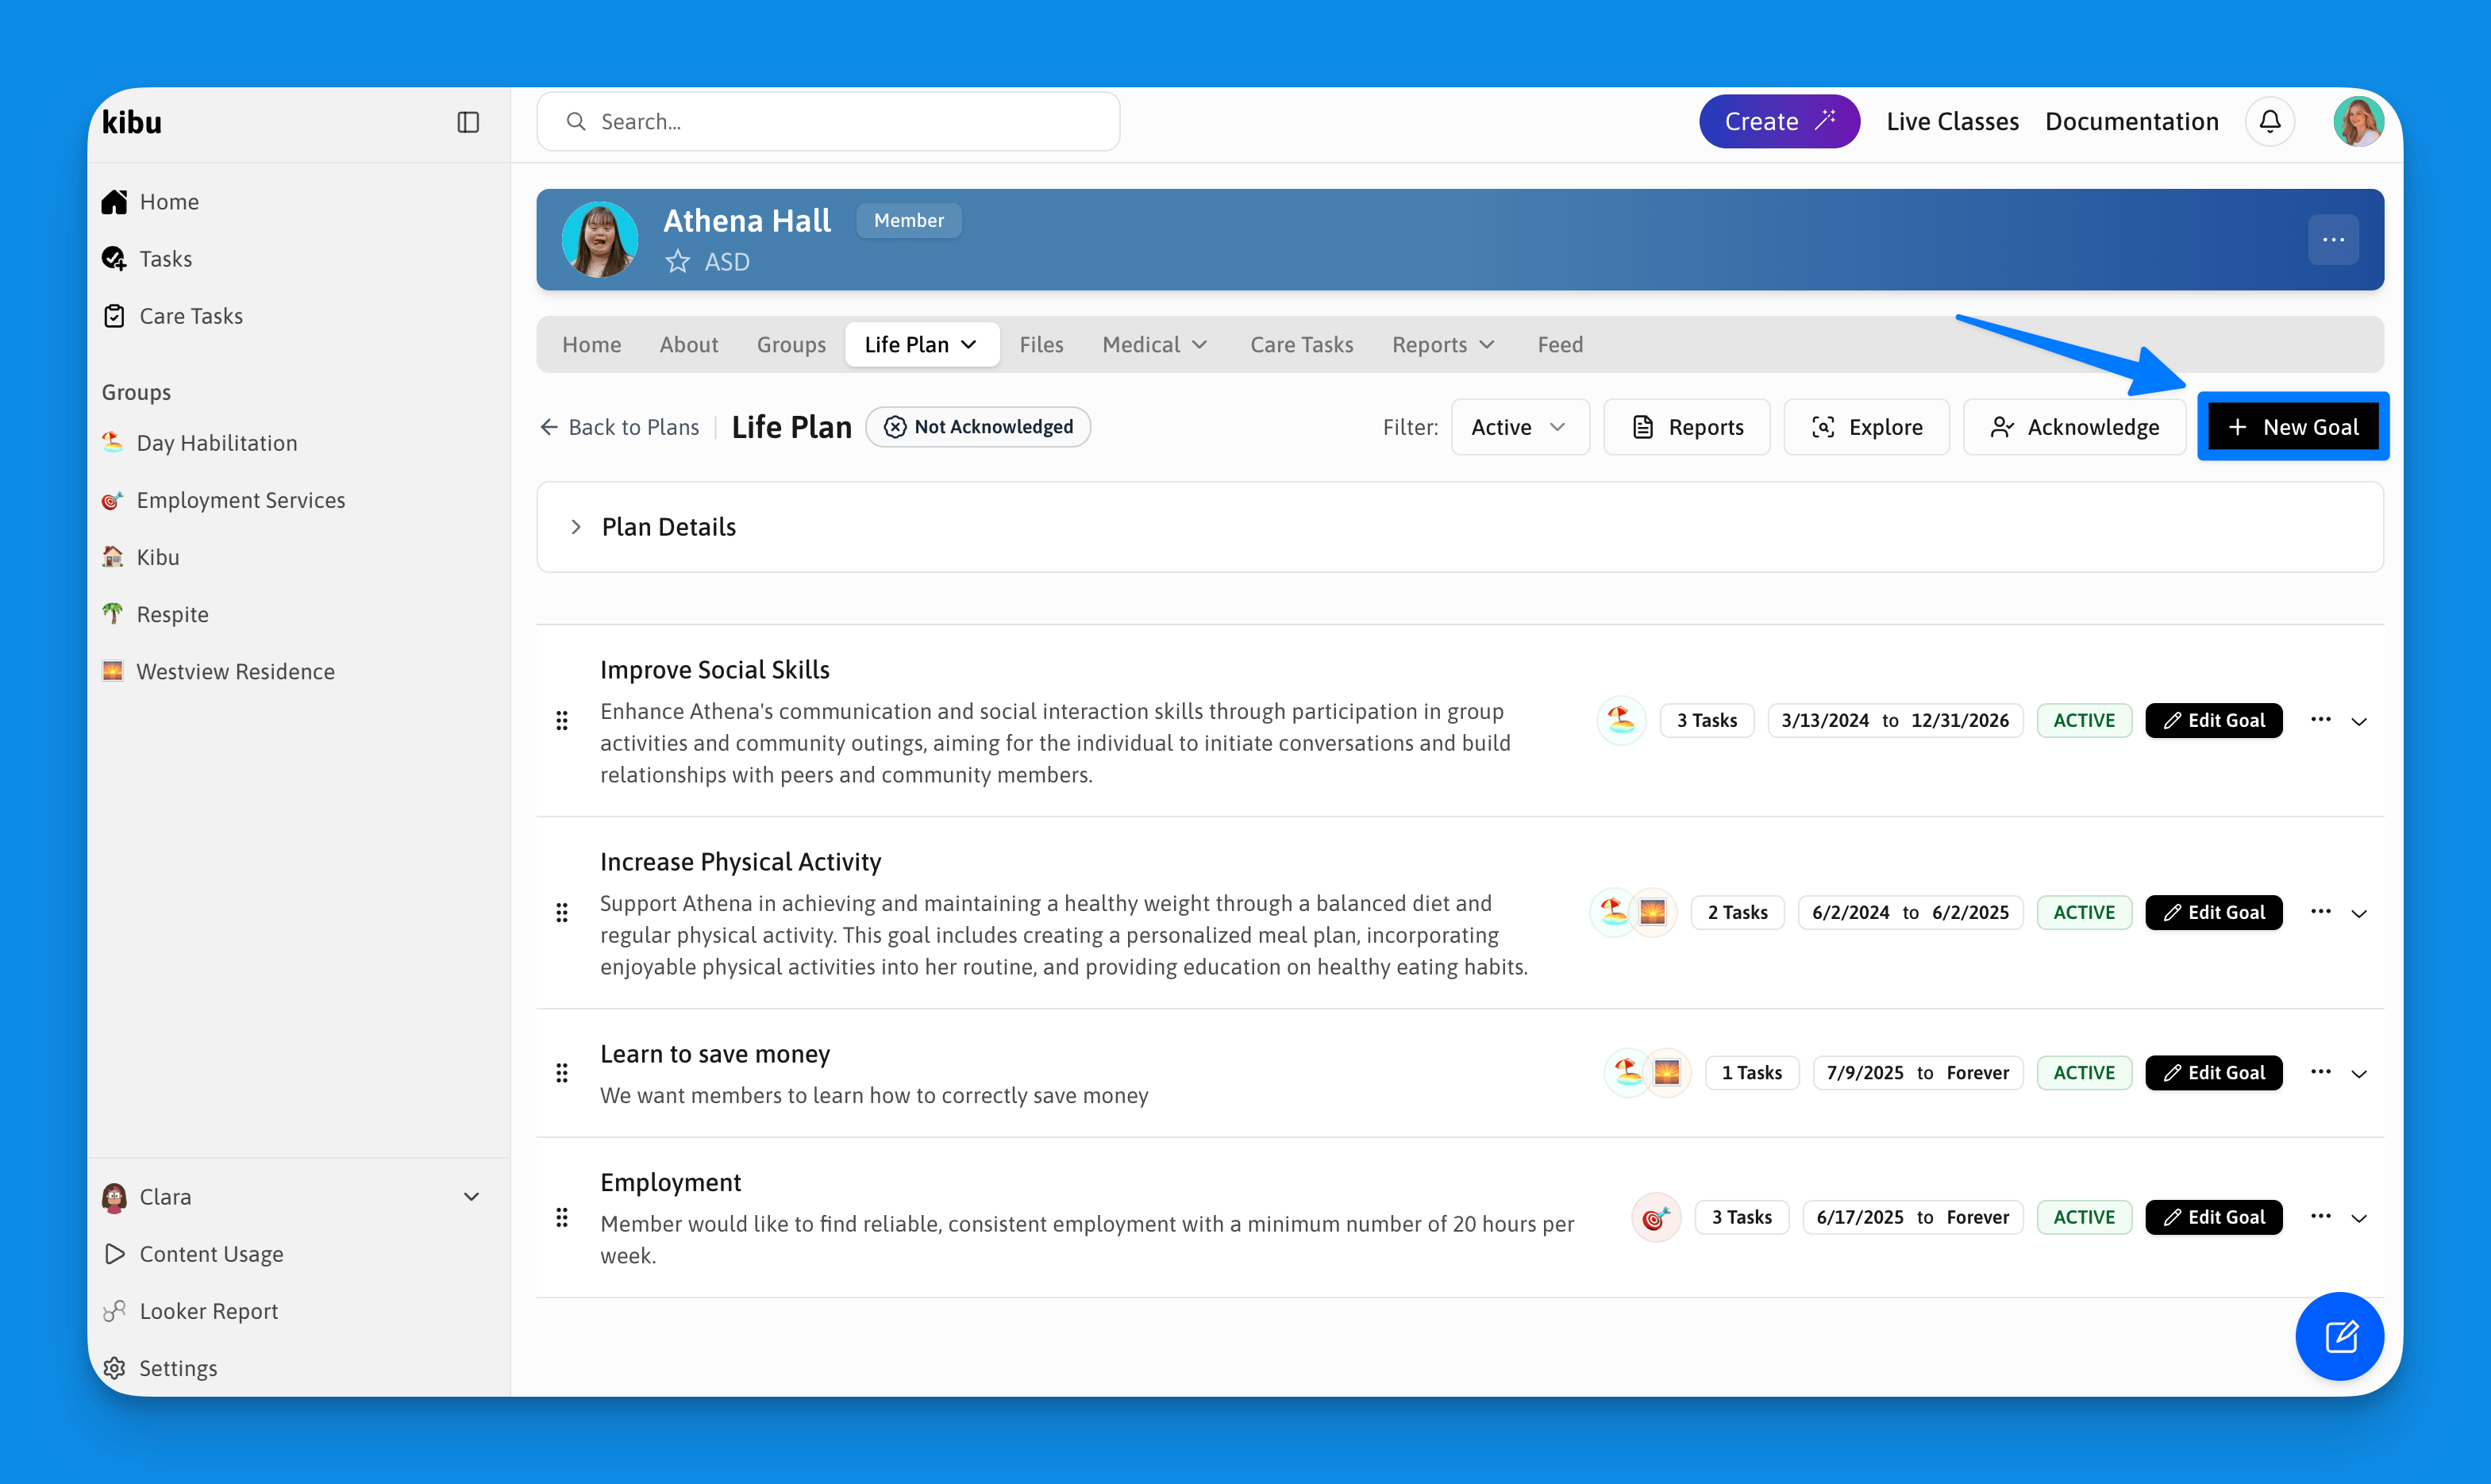Screen dimensions: 2491x1484
Task: Click the 3 Tasks badge on Employment goal
Action: [1741, 1217]
